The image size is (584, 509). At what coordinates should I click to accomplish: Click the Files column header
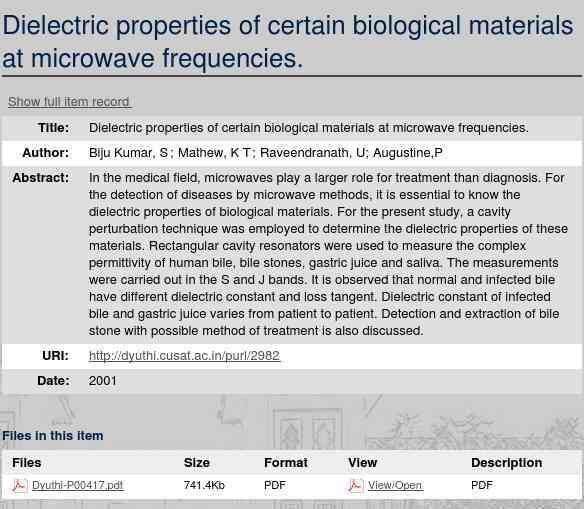coord(26,462)
